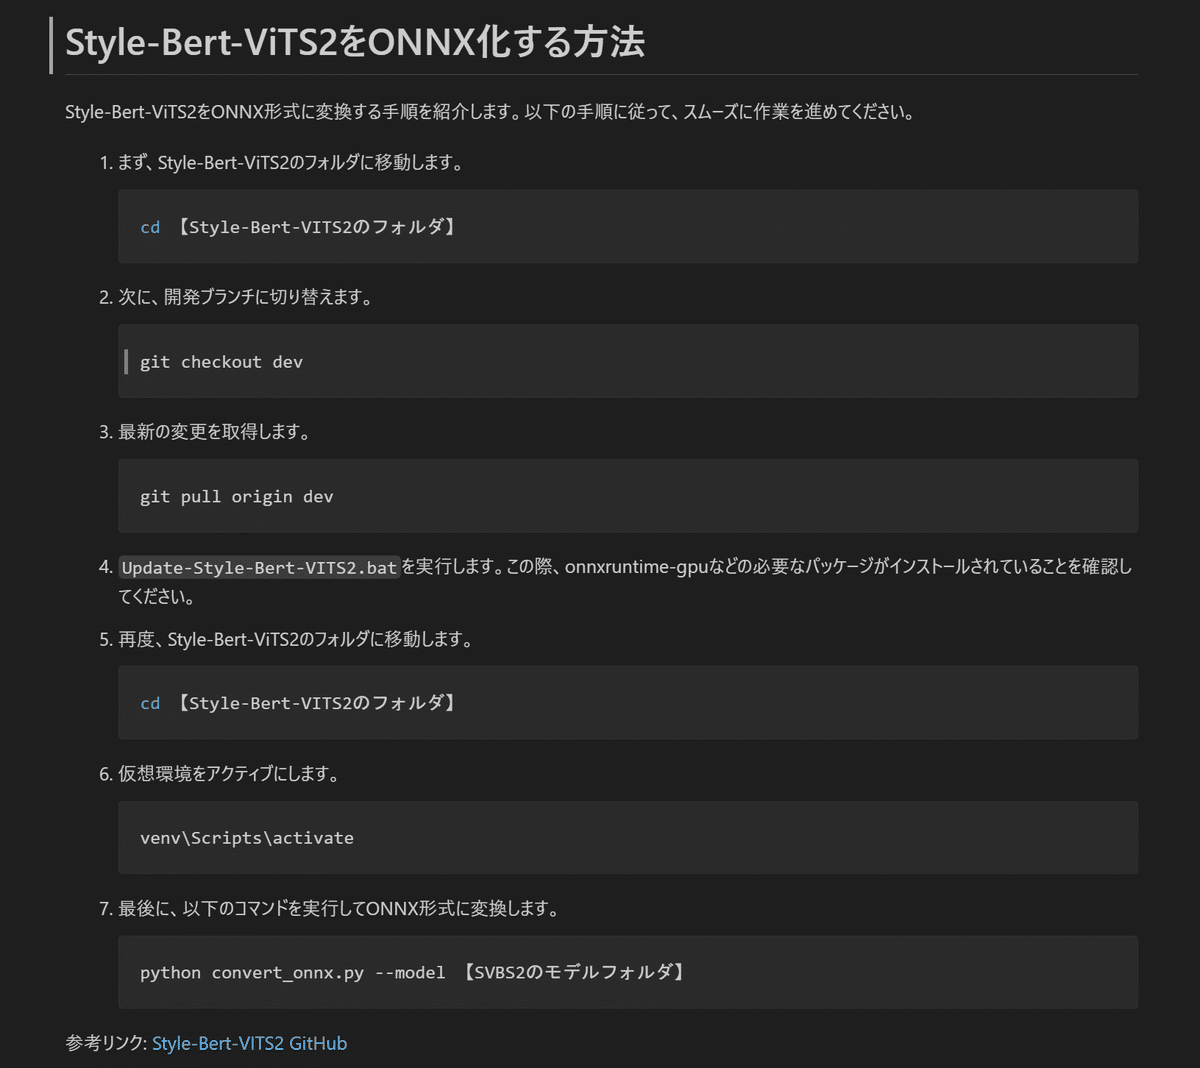The image size is (1200, 1068).
Task: Select the 'venv\Scripts\activate' code block
Action: pos(628,837)
